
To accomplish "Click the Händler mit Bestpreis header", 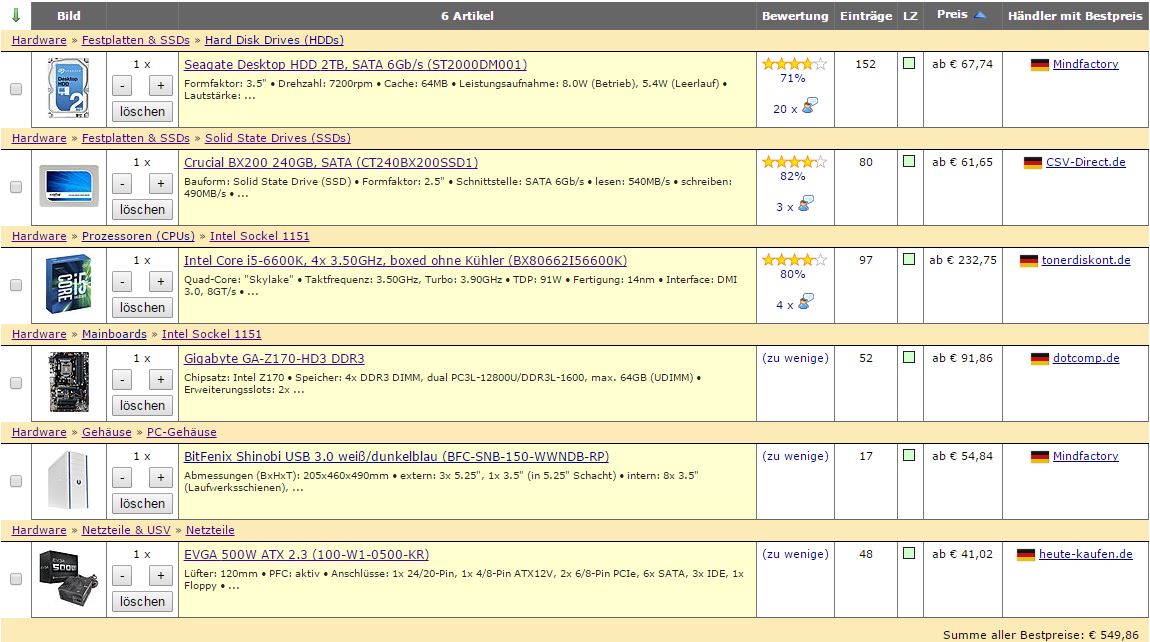I will 1075,15.
